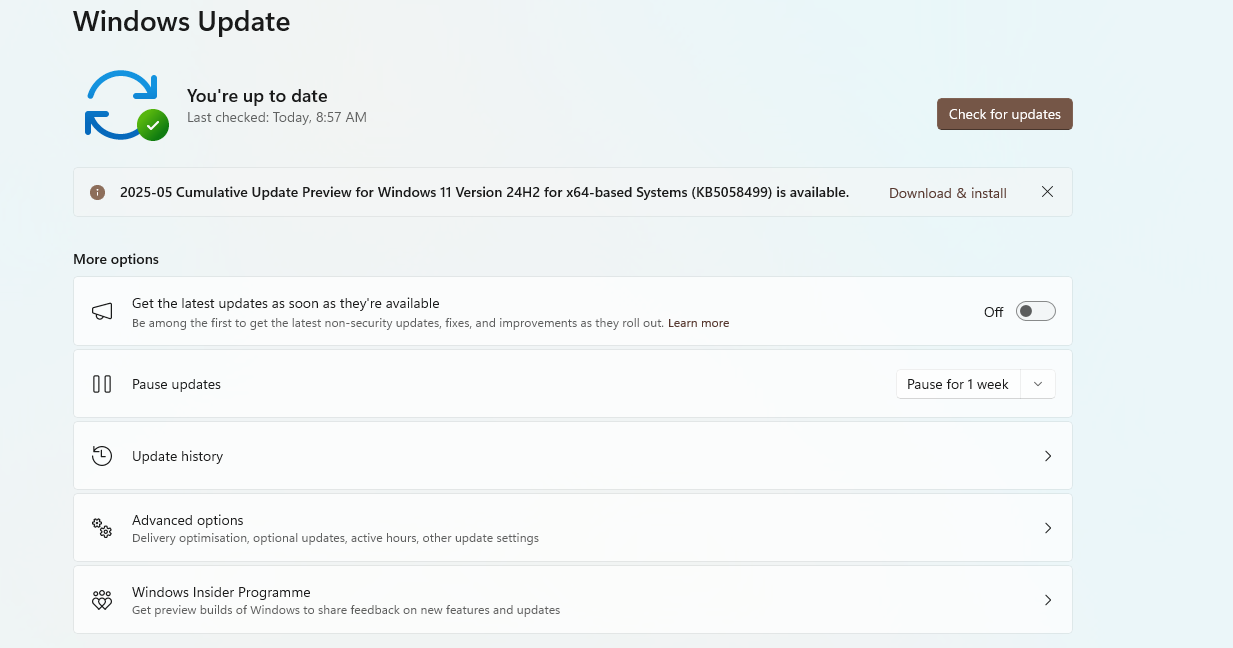Viewport: 1233px width, 648px height.
Task: Click the Advanced options gears icon
Action: pos(102,528)
